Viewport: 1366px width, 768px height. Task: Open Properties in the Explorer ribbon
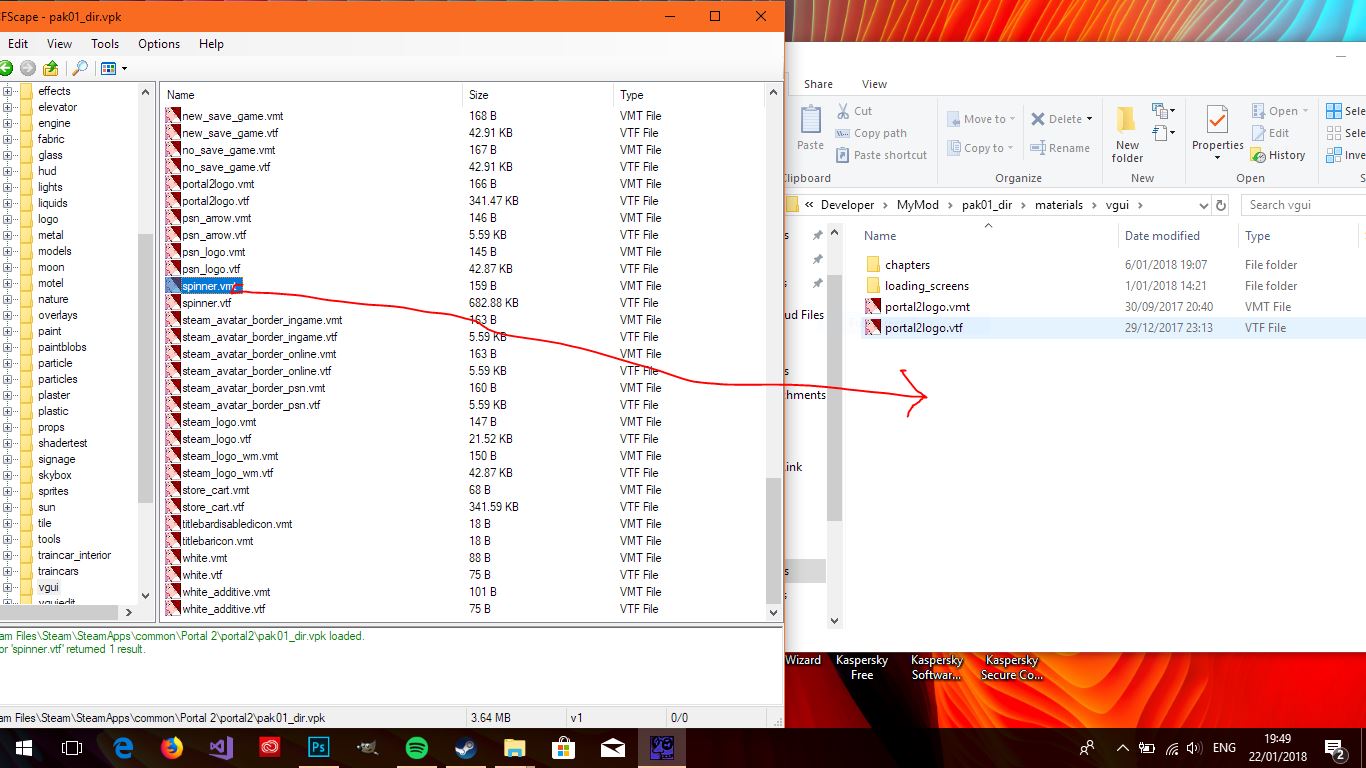1217,134
